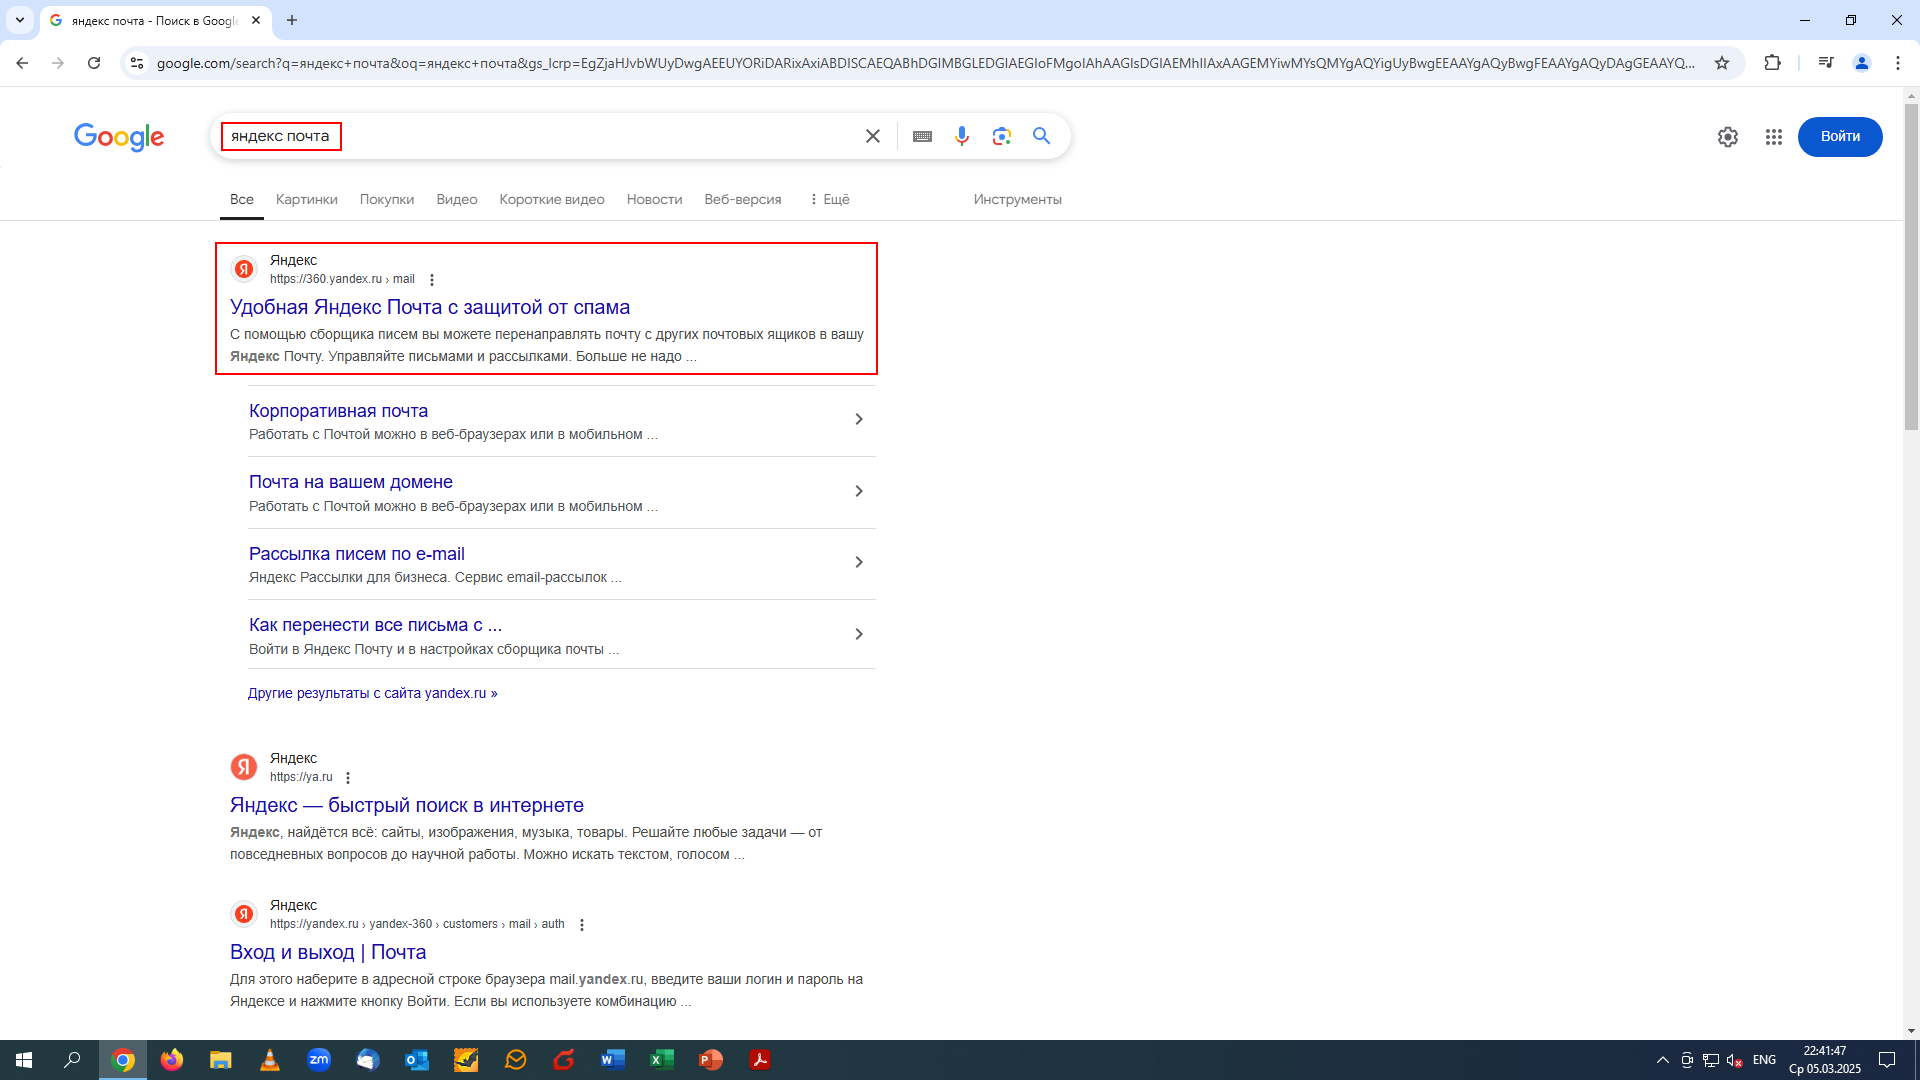Expand the Рассылка писем по e-mail chevron
1920x1080 pixels.
coord(859,562)
